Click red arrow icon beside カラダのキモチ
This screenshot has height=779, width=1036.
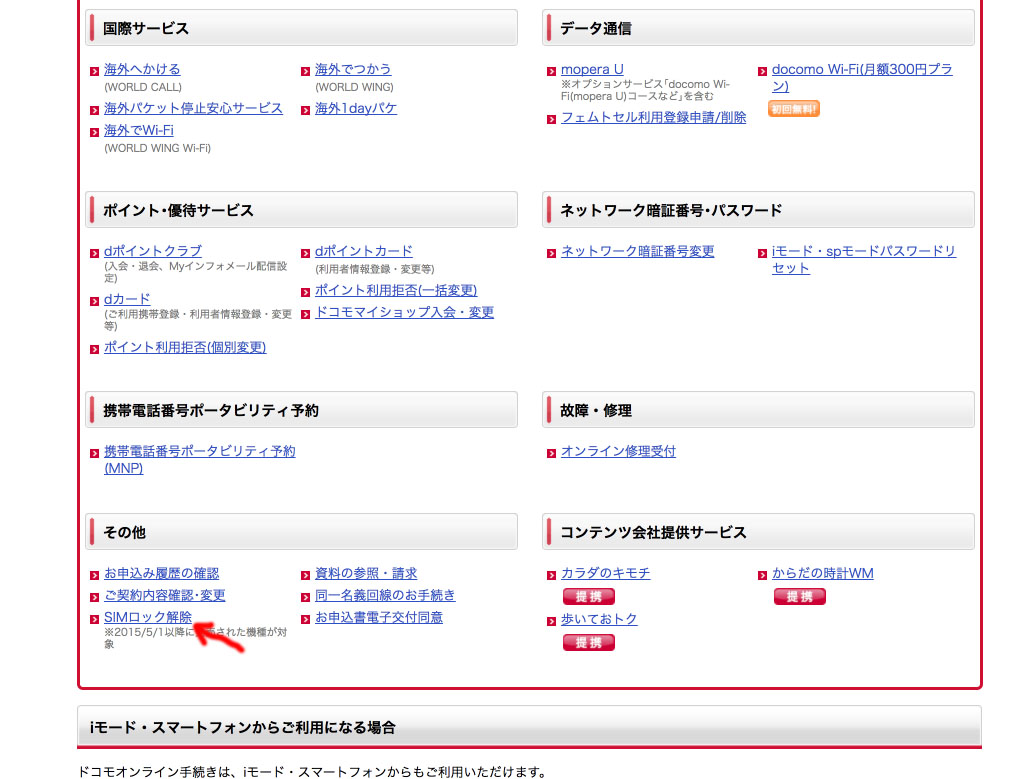click(x=552, y=575)
